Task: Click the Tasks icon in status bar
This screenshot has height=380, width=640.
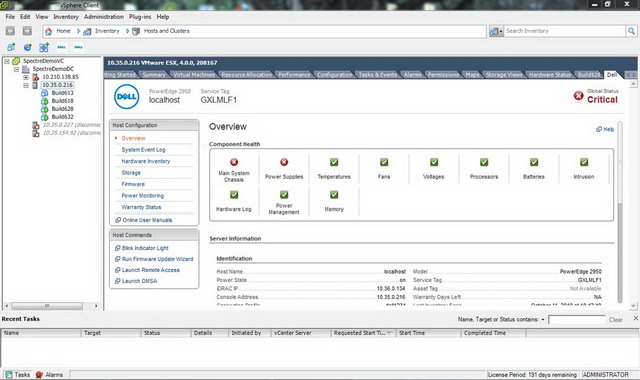Action: 8,374
